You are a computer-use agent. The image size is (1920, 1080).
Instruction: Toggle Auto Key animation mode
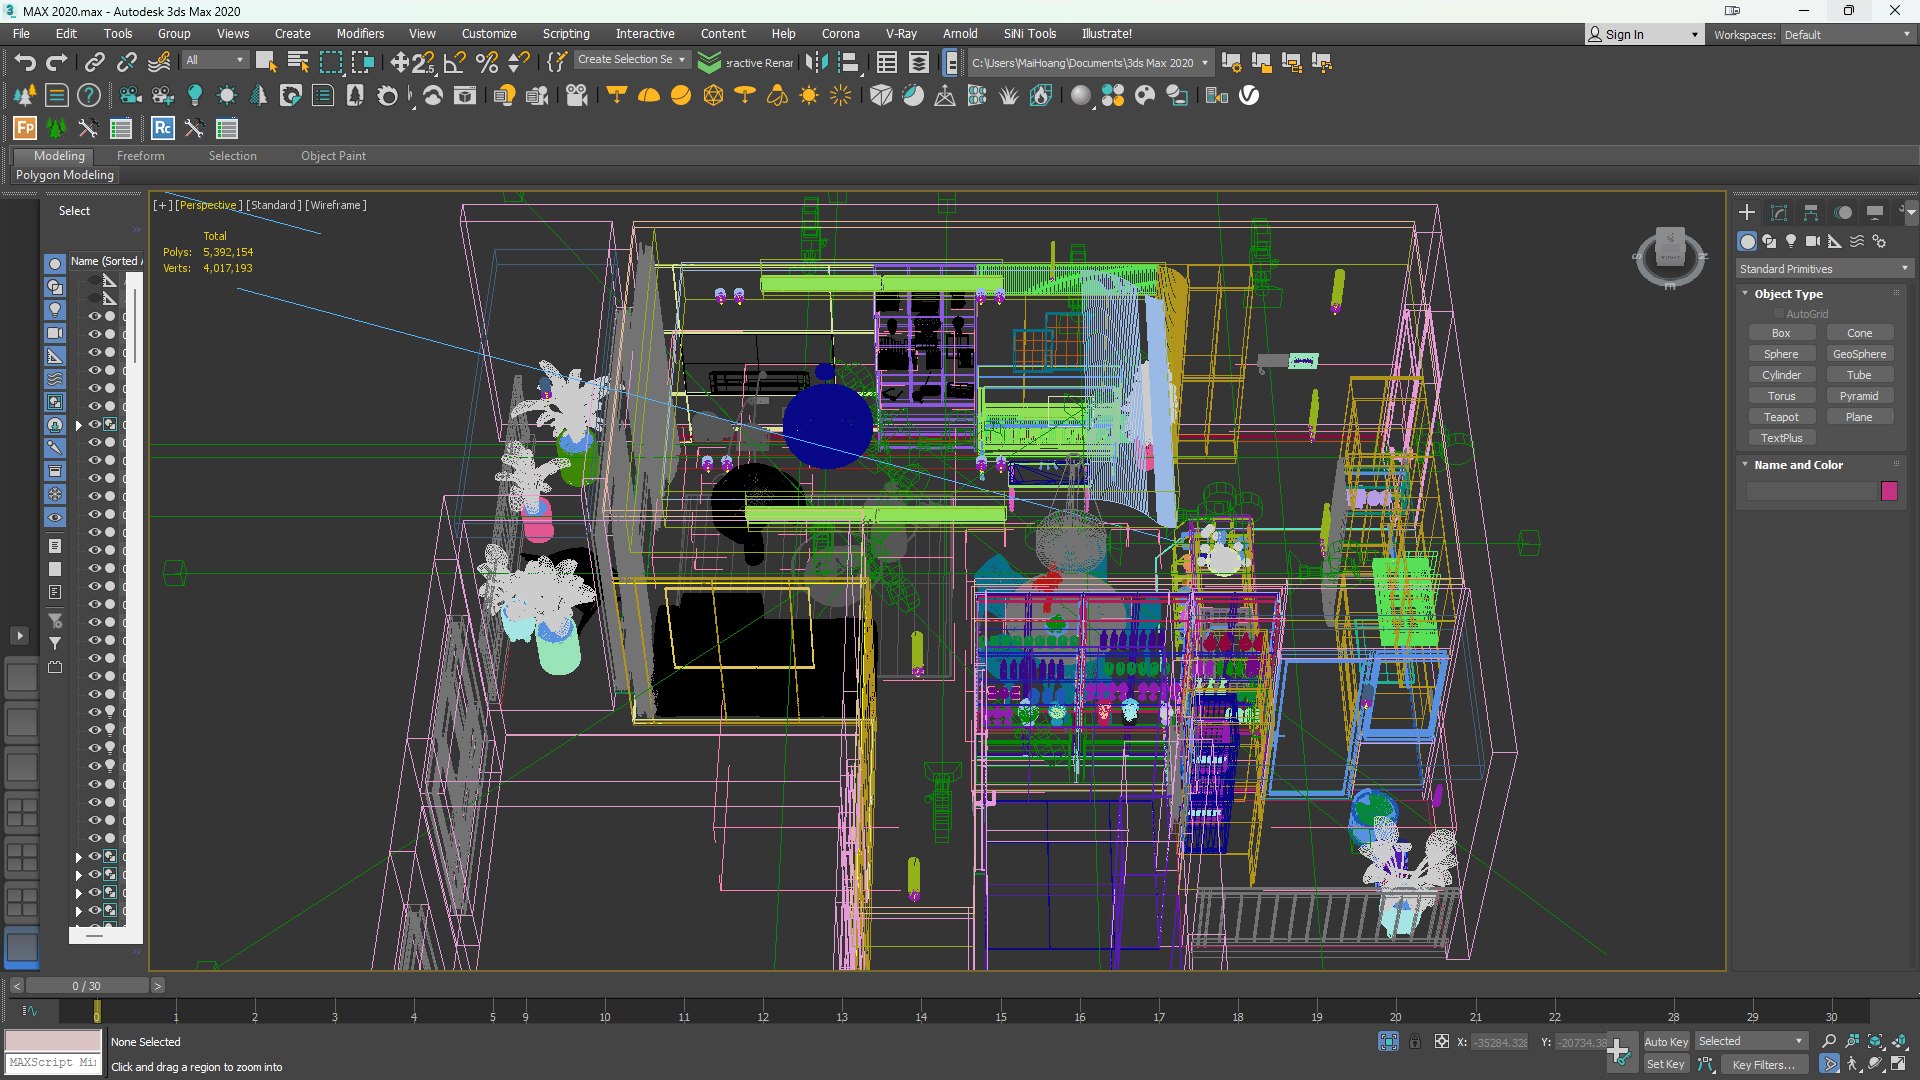point(1665,1041)
